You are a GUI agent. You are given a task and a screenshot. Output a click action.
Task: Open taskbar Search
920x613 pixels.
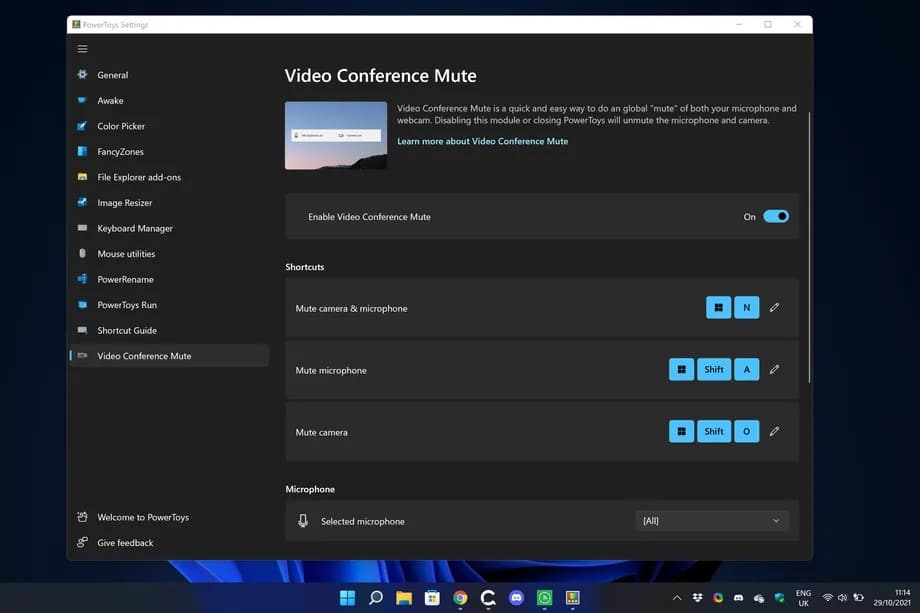tap(376, 598)
